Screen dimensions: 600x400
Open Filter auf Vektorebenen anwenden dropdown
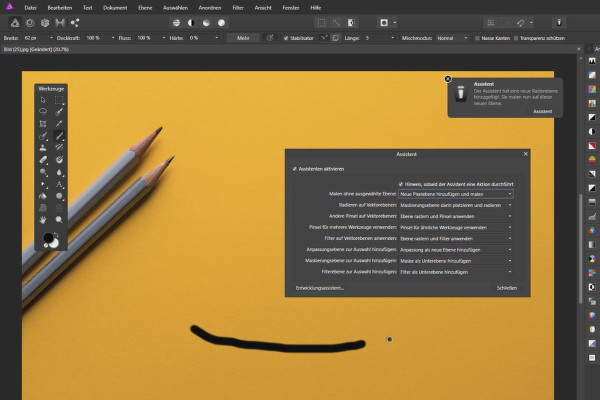(455, 238)
